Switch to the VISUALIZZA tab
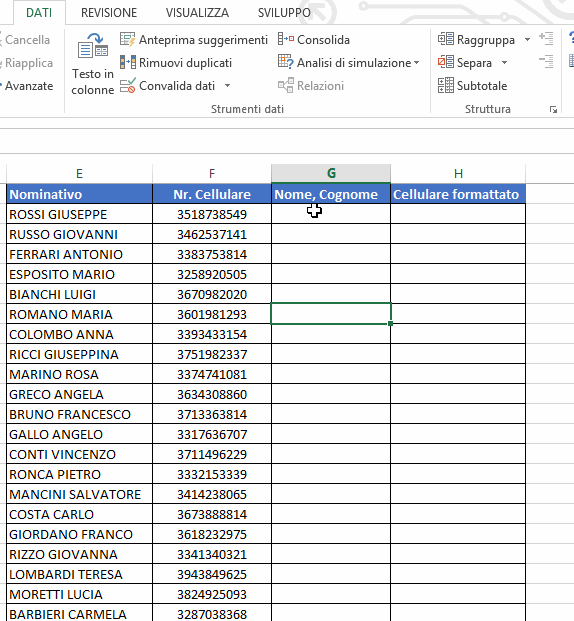This screenshot has width=574, height=621. click(197, 13)
